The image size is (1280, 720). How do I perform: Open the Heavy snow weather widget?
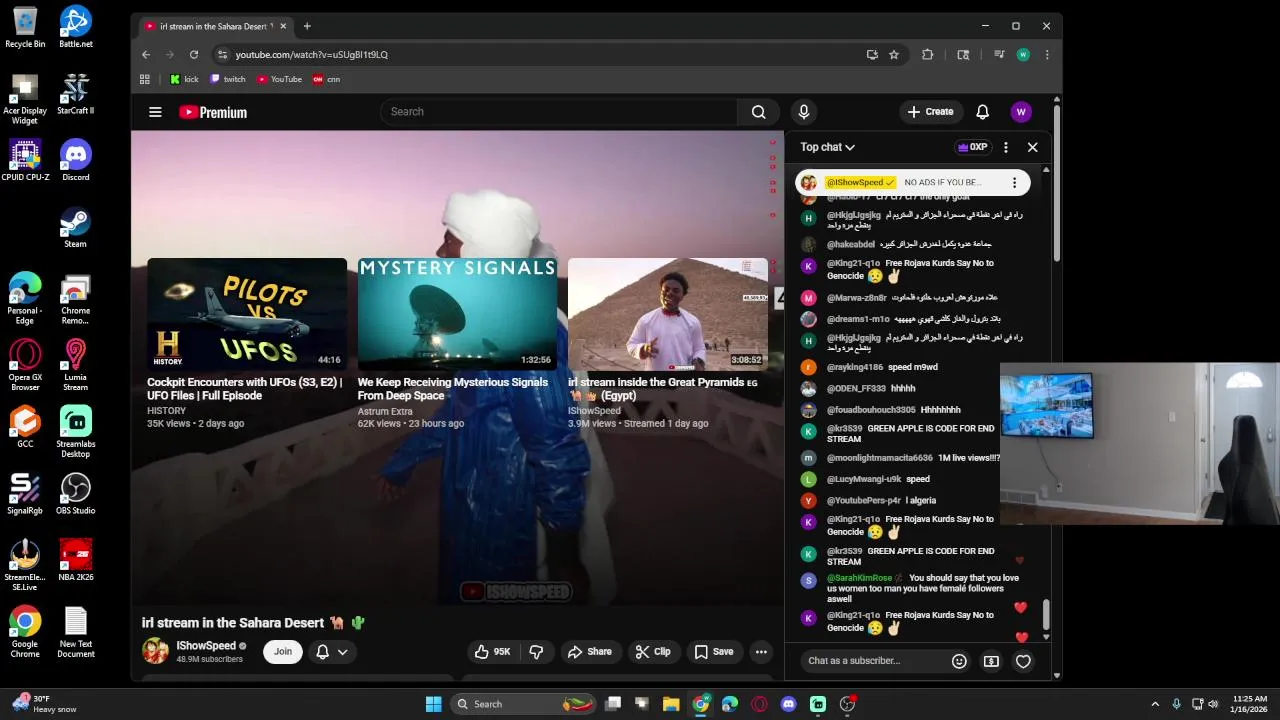click(45, 704)
